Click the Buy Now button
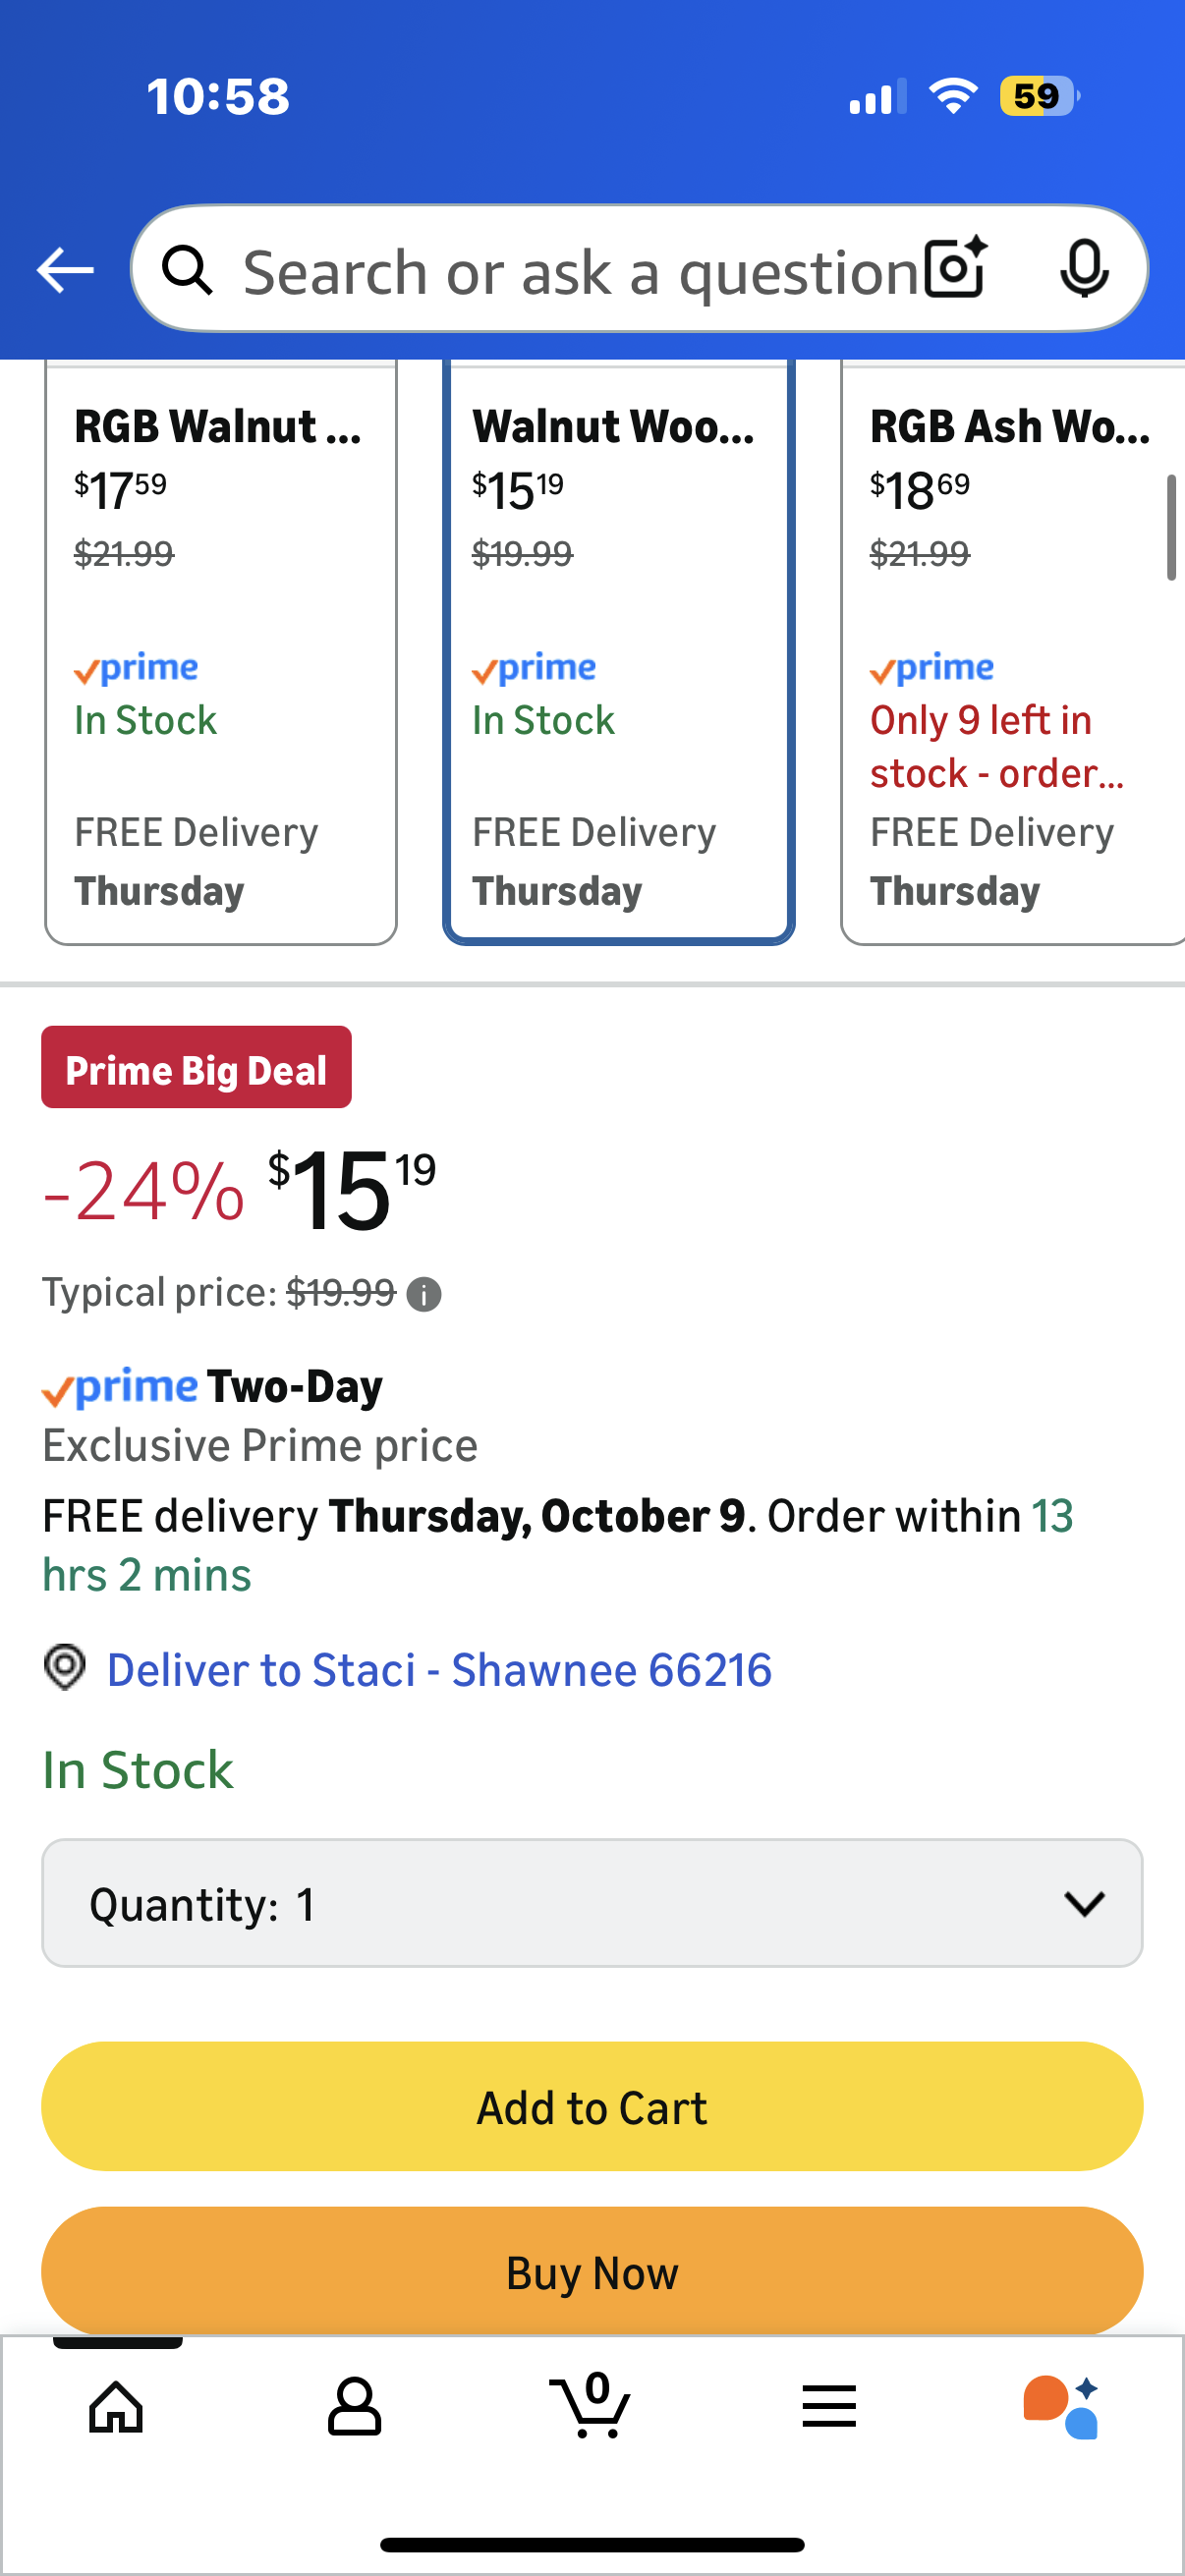This screenshot has width=1185, height=2576. (x=592, y=2272)
